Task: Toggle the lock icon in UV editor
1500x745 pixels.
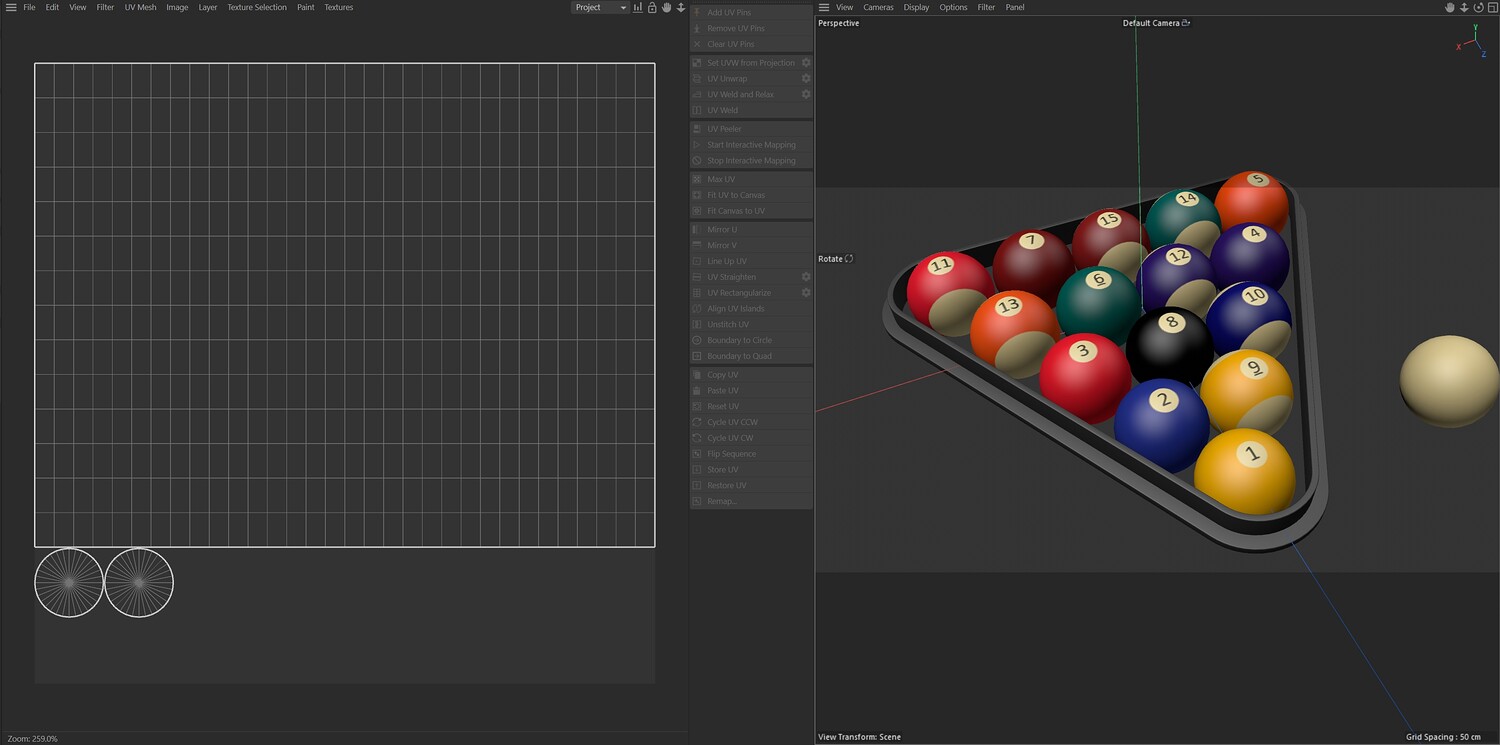Action: click(x=652, y=7)
